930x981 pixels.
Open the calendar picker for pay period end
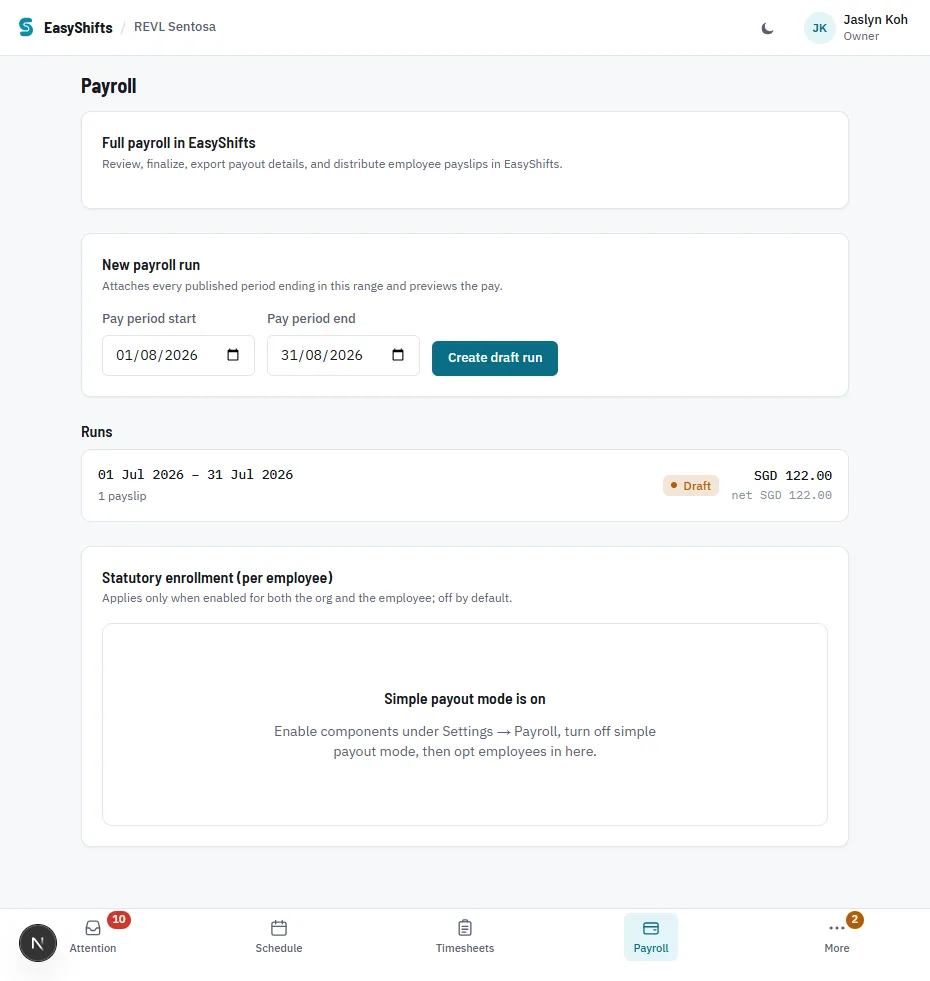pos(397,355)
